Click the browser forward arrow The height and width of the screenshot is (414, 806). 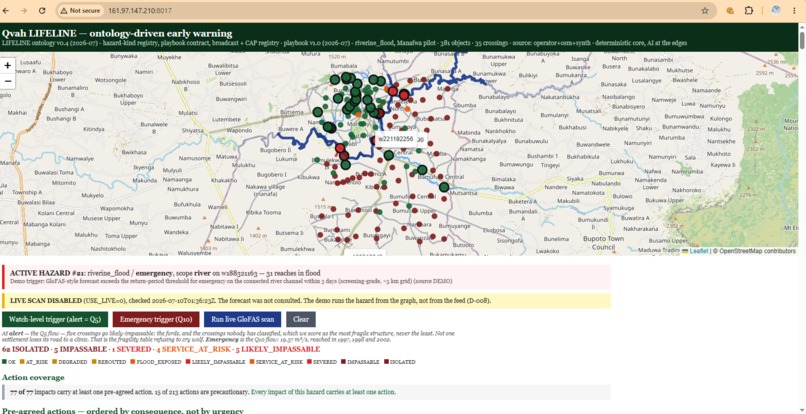coord(25,10)
